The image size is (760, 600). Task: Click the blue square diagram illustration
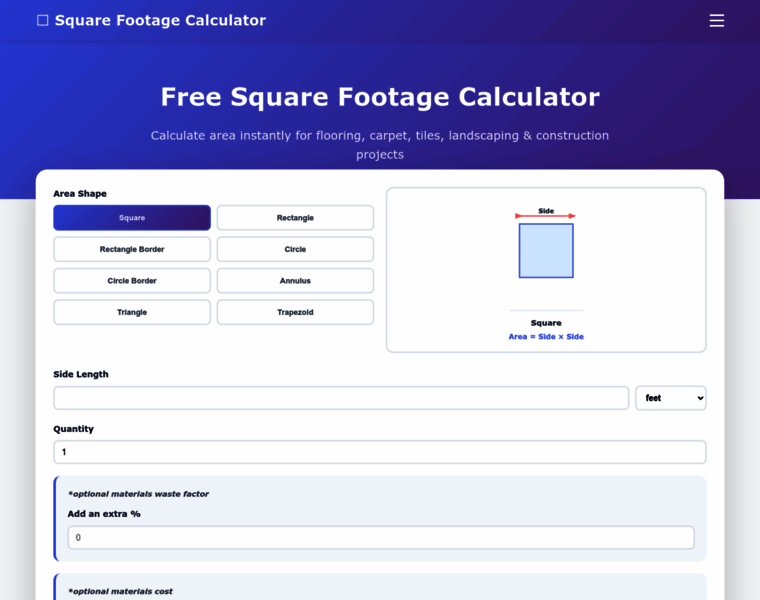click(546, 251)
